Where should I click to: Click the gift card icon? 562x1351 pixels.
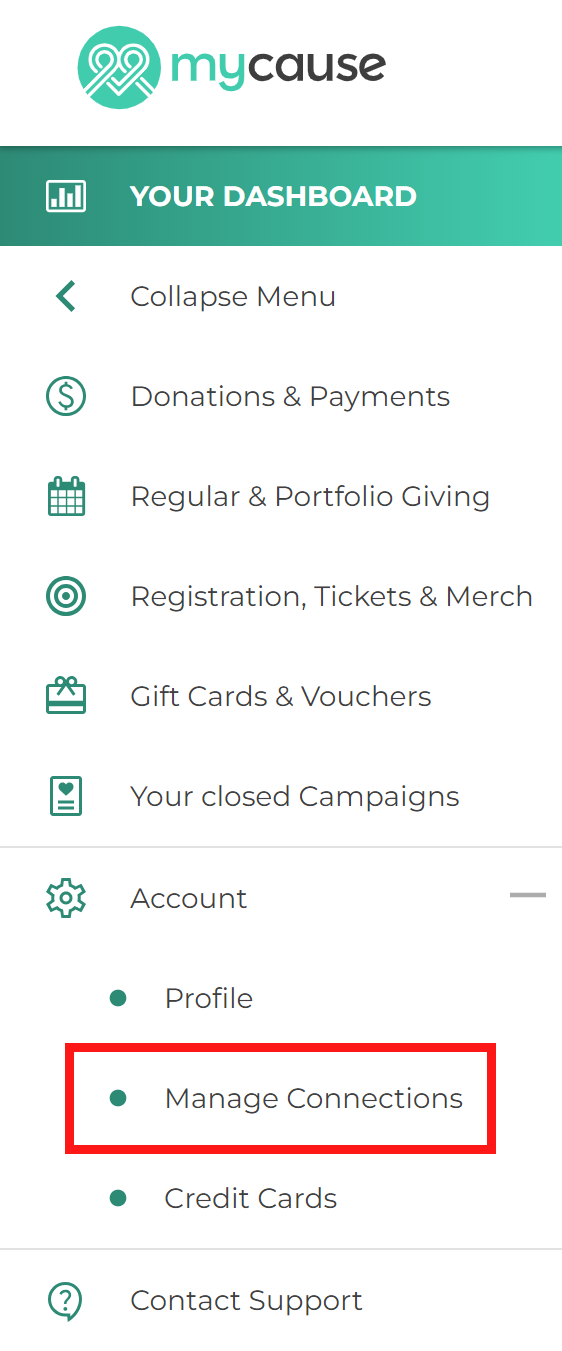66,696
